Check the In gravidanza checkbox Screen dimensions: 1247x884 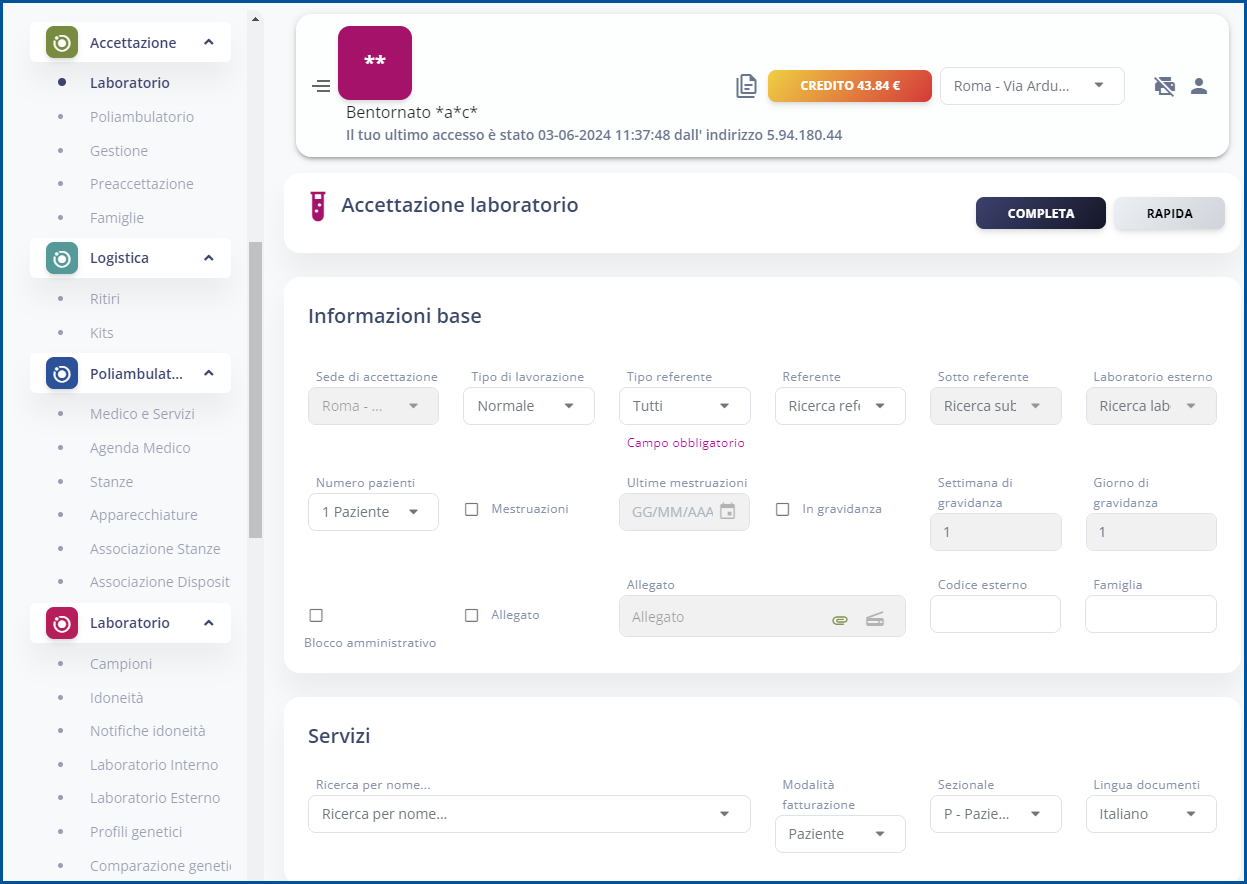click(783, 509)
